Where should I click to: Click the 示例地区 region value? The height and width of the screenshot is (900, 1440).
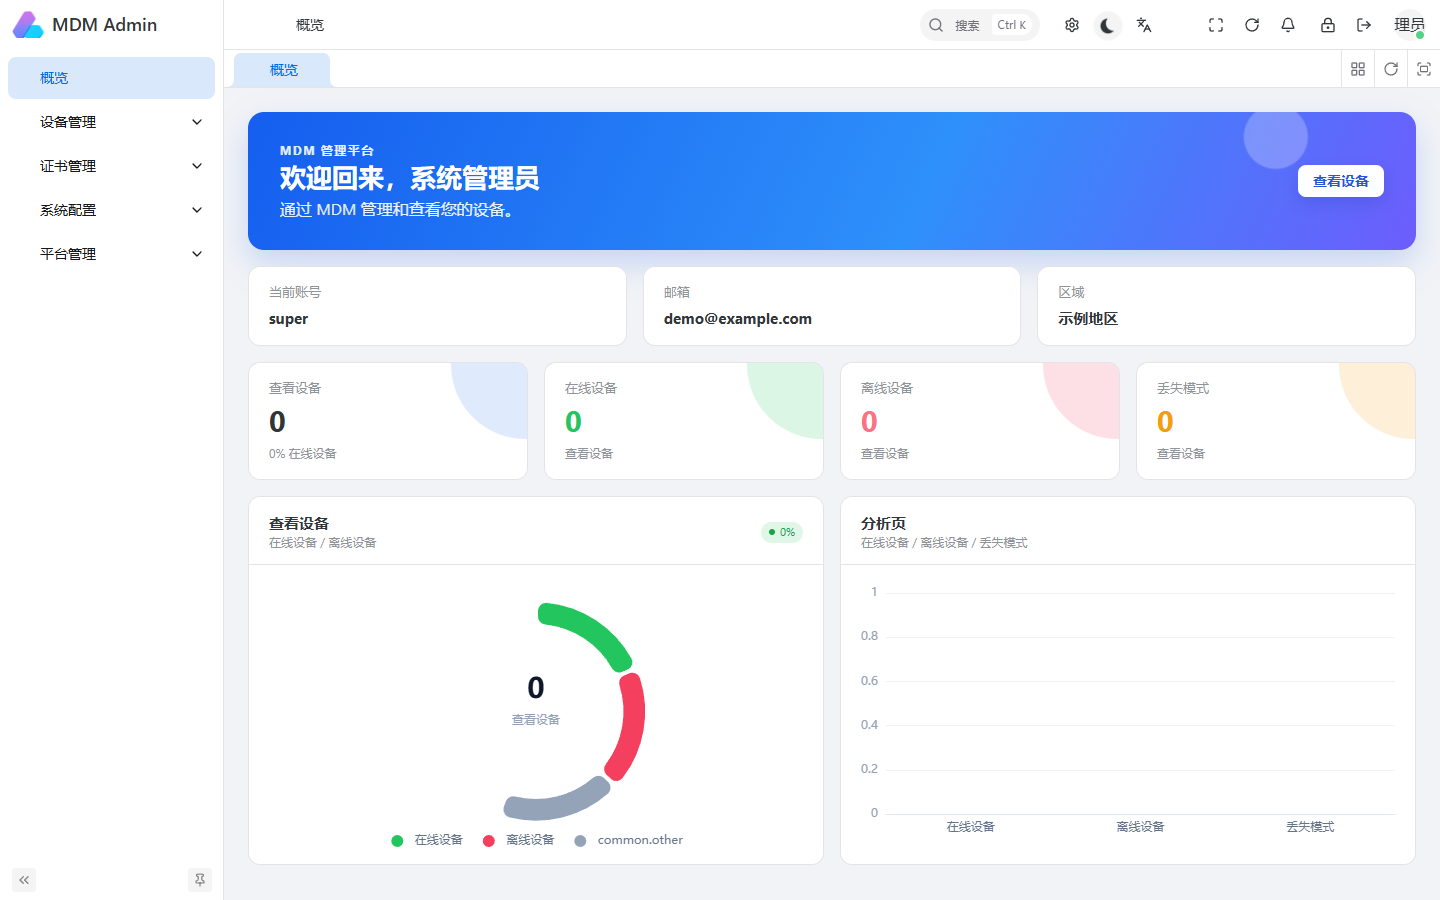(1088, 319)
